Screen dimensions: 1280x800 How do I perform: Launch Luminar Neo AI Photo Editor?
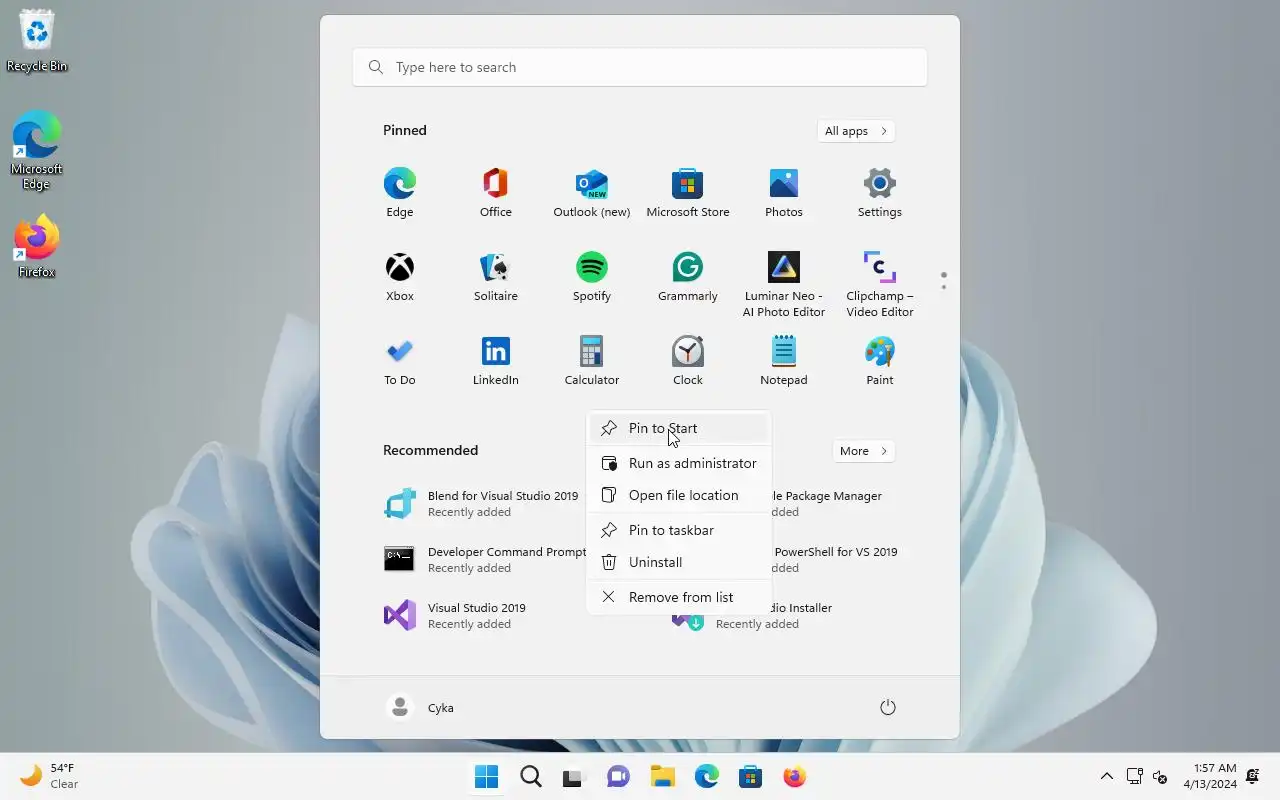pyautogui.click(x=784, y=284)
